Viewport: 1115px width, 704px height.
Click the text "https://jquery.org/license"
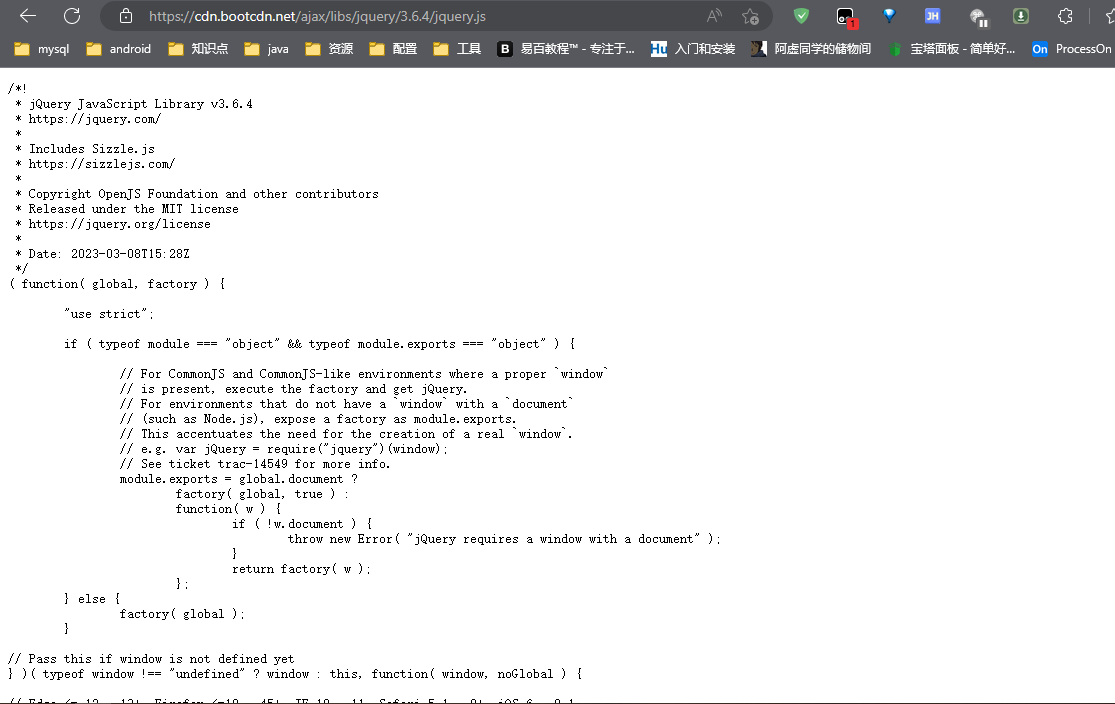tap(119, 223)
